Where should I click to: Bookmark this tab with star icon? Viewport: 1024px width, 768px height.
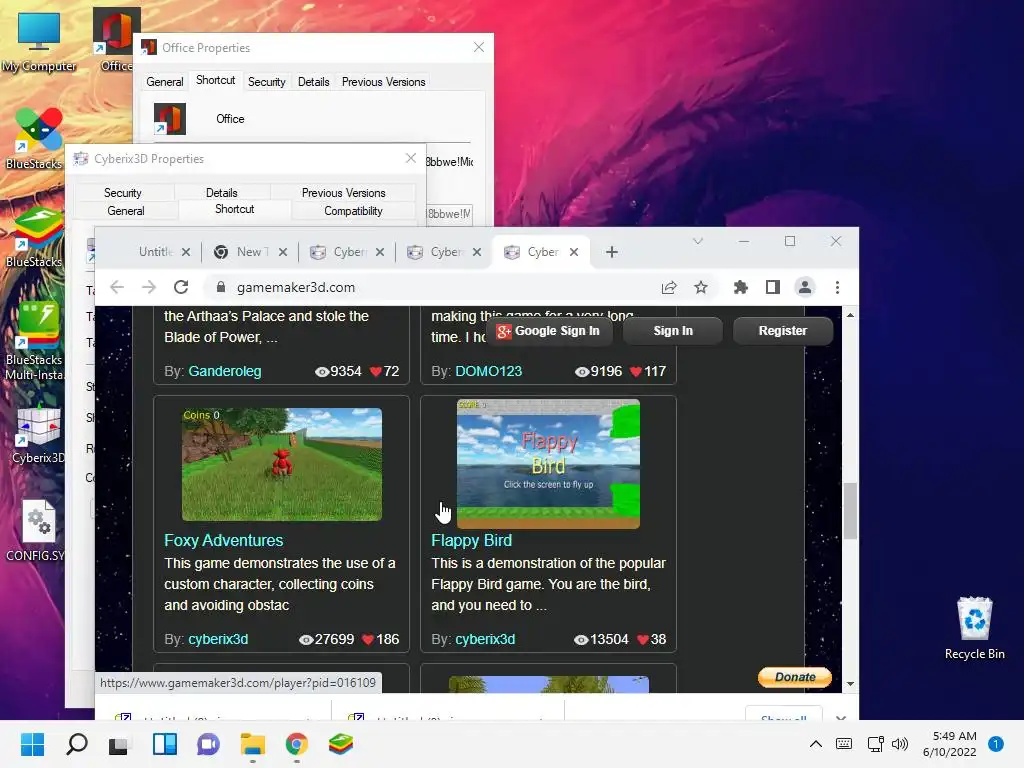pyautogui.click(x=701, y=287)
